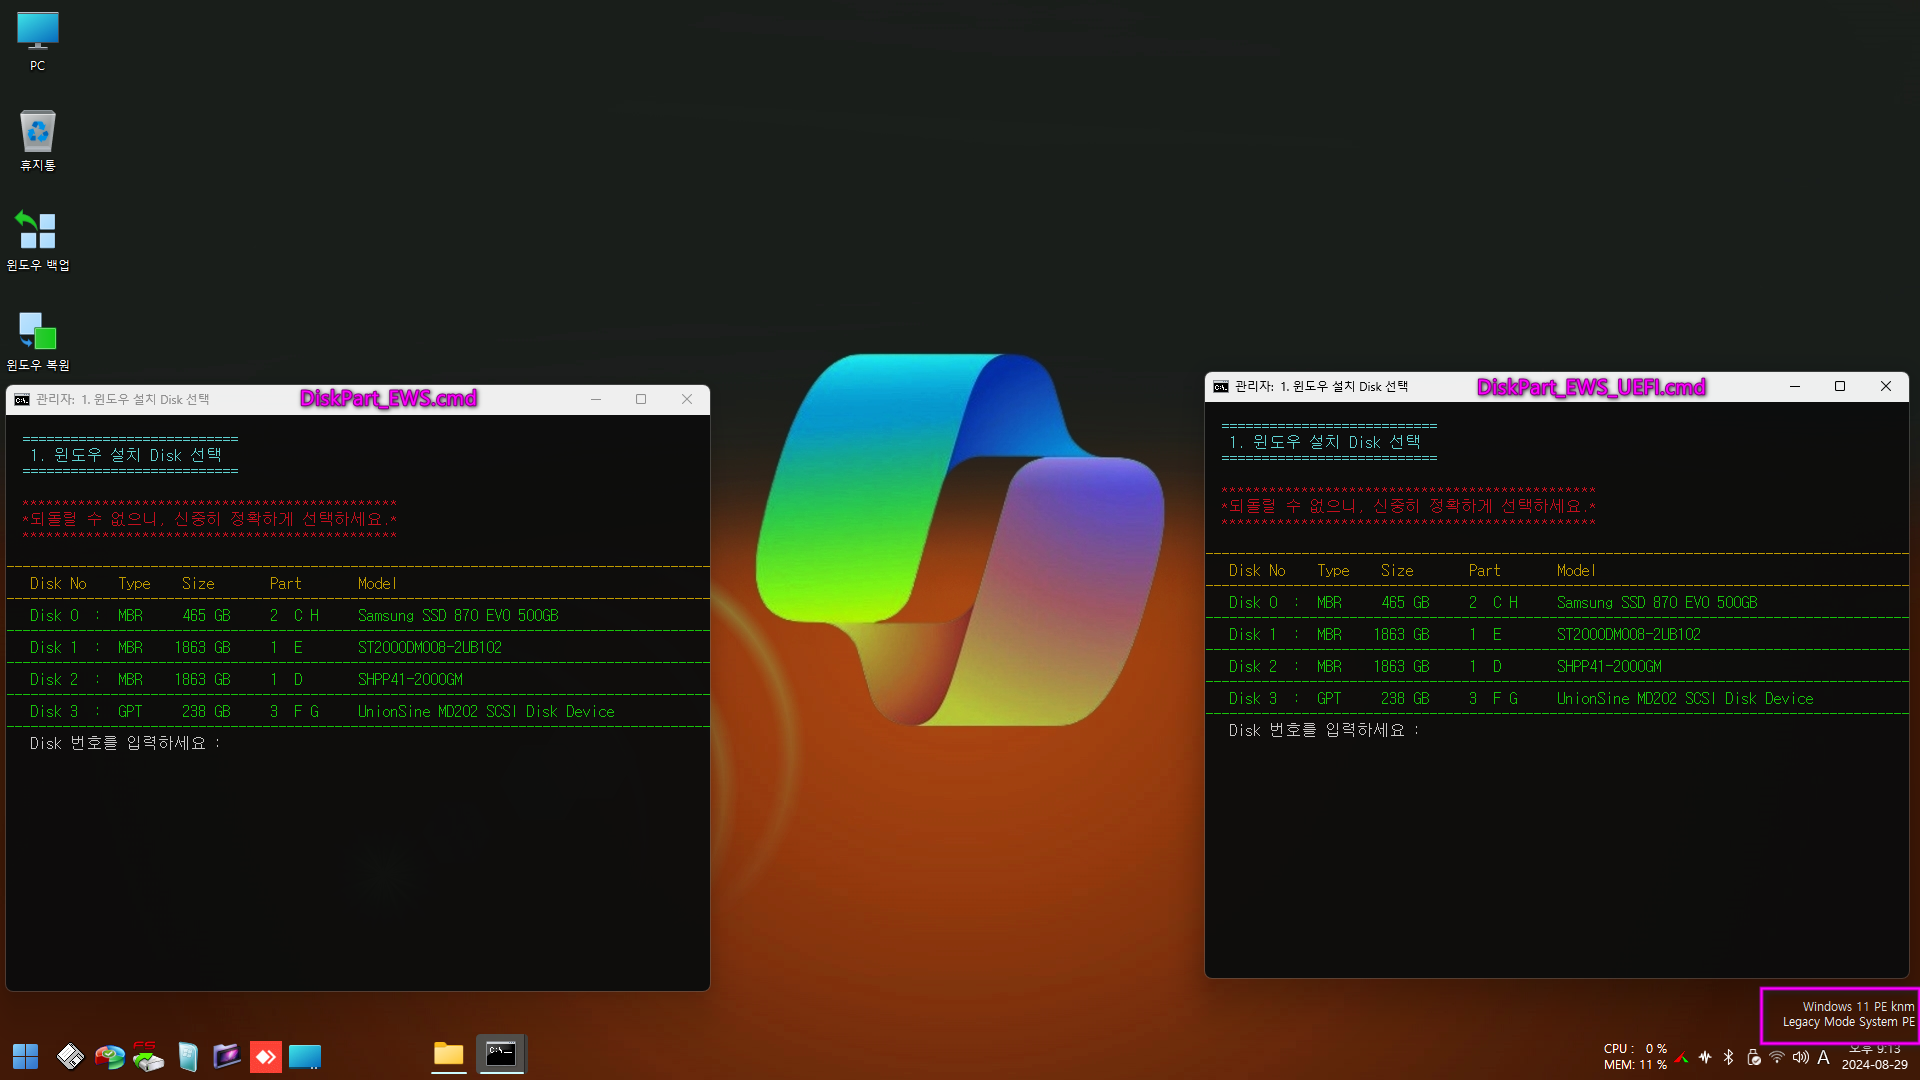Launch the 윈도우 복원 desktop shortcut
Viewport: 1920px width, 1080px height.
point(37,341)
